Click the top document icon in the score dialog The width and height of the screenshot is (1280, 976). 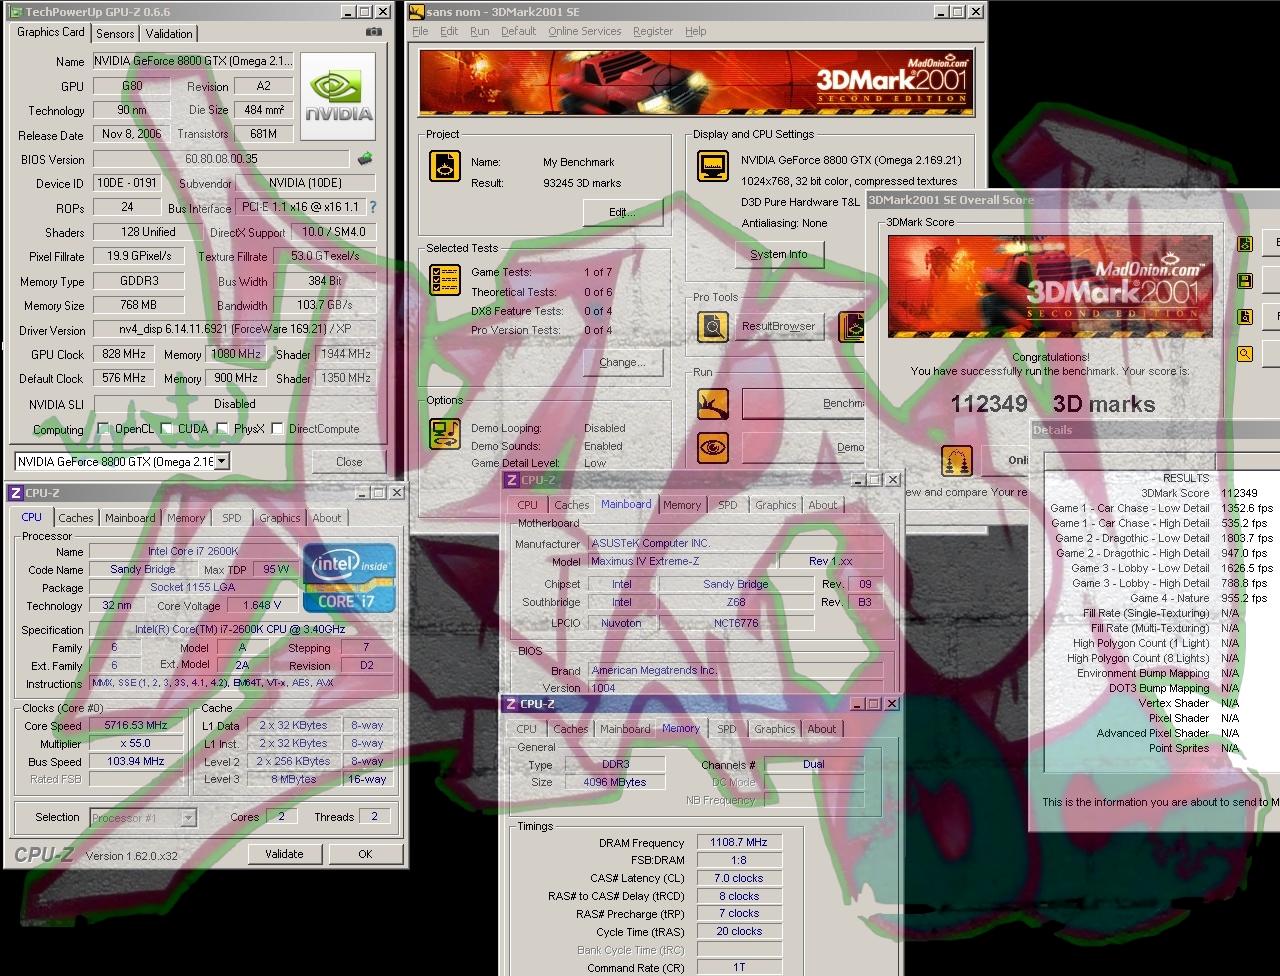[1245, 244]
